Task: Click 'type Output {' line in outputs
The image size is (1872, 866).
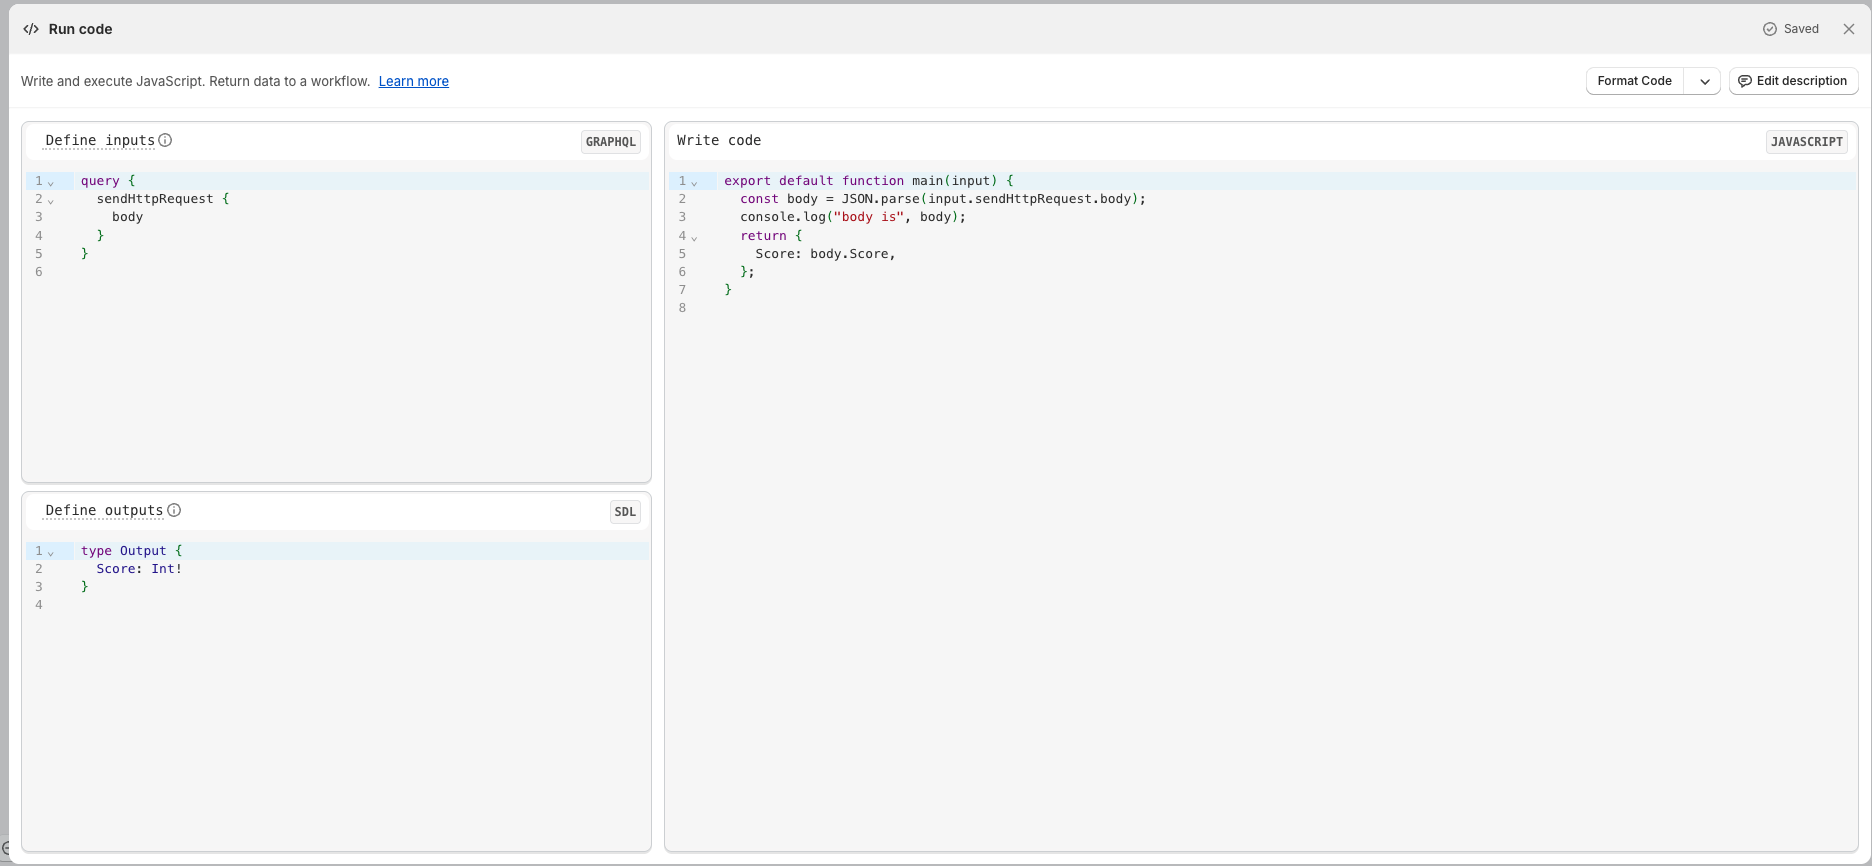Action: tap(131, 551)
